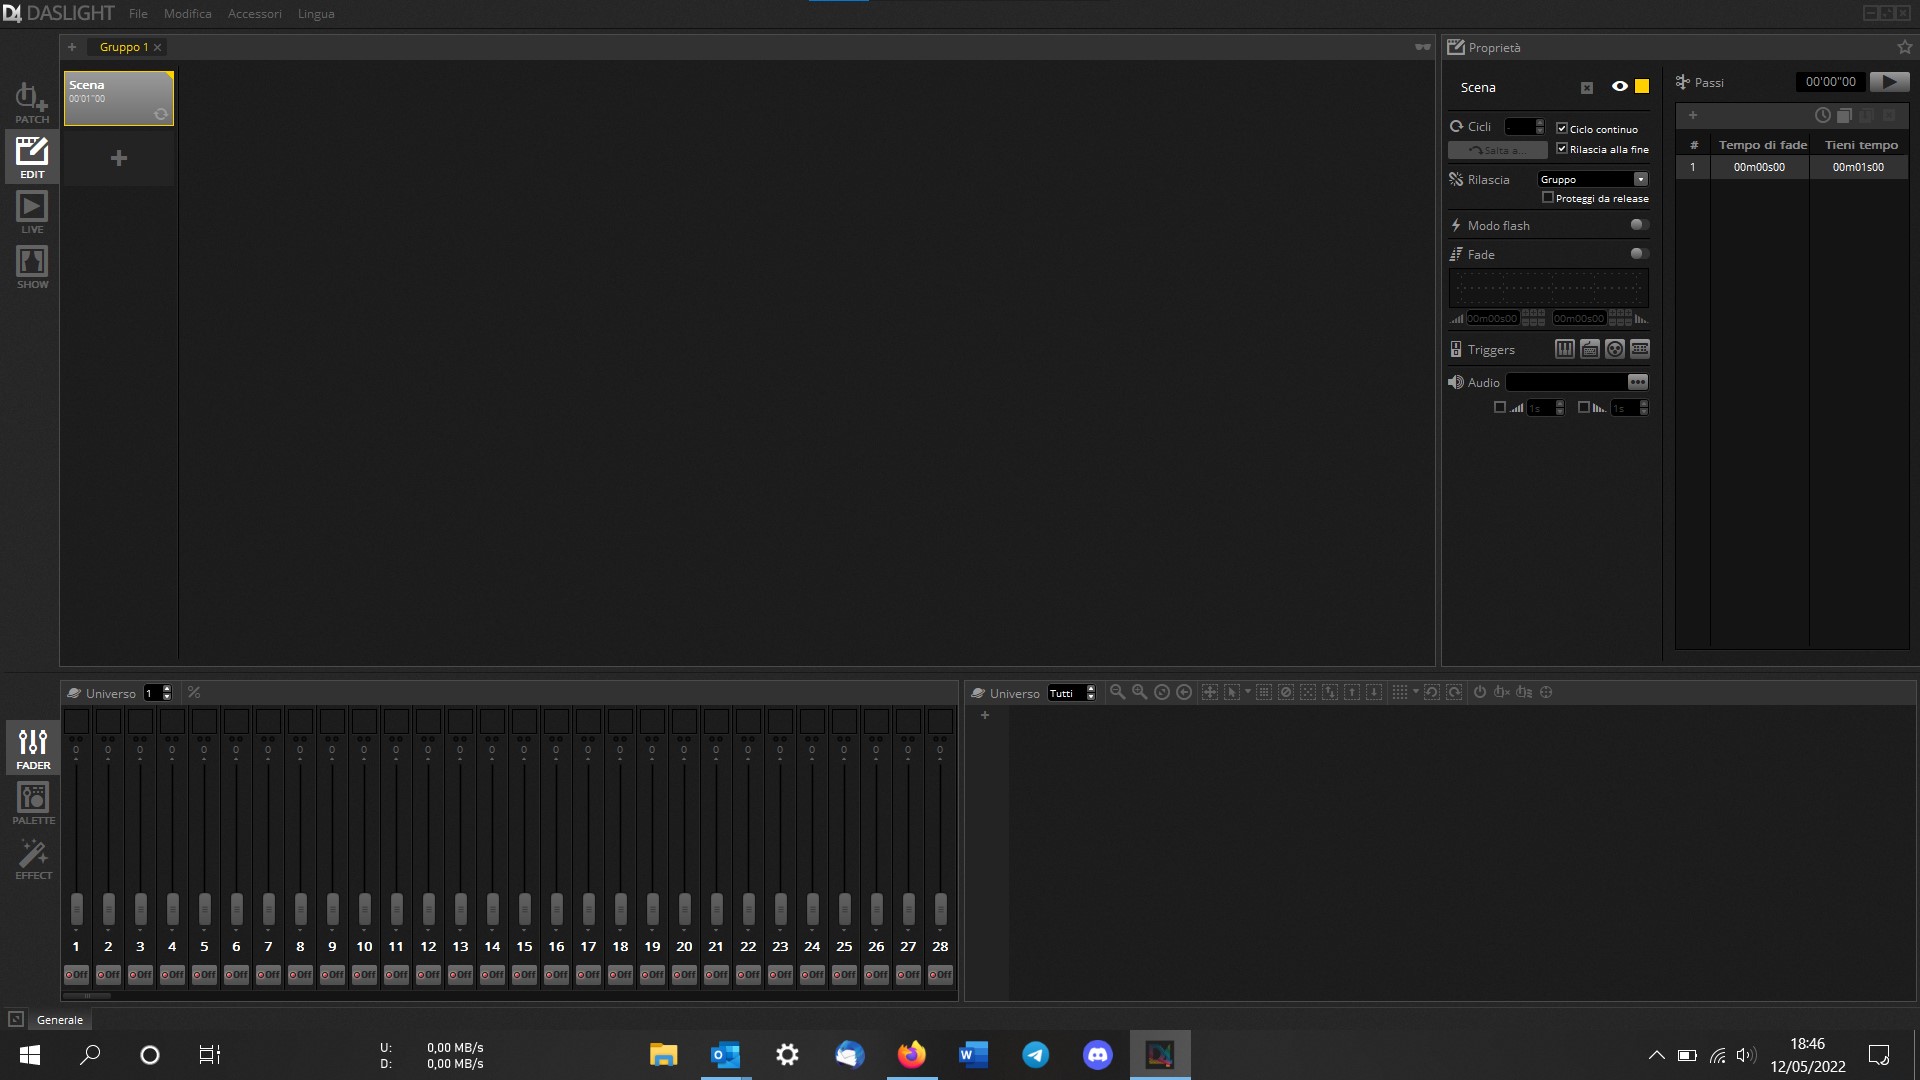The image size is (1920, 1080).
Task: Click the audio fade-out time stepper
Action: click(x=1644, y=407)
